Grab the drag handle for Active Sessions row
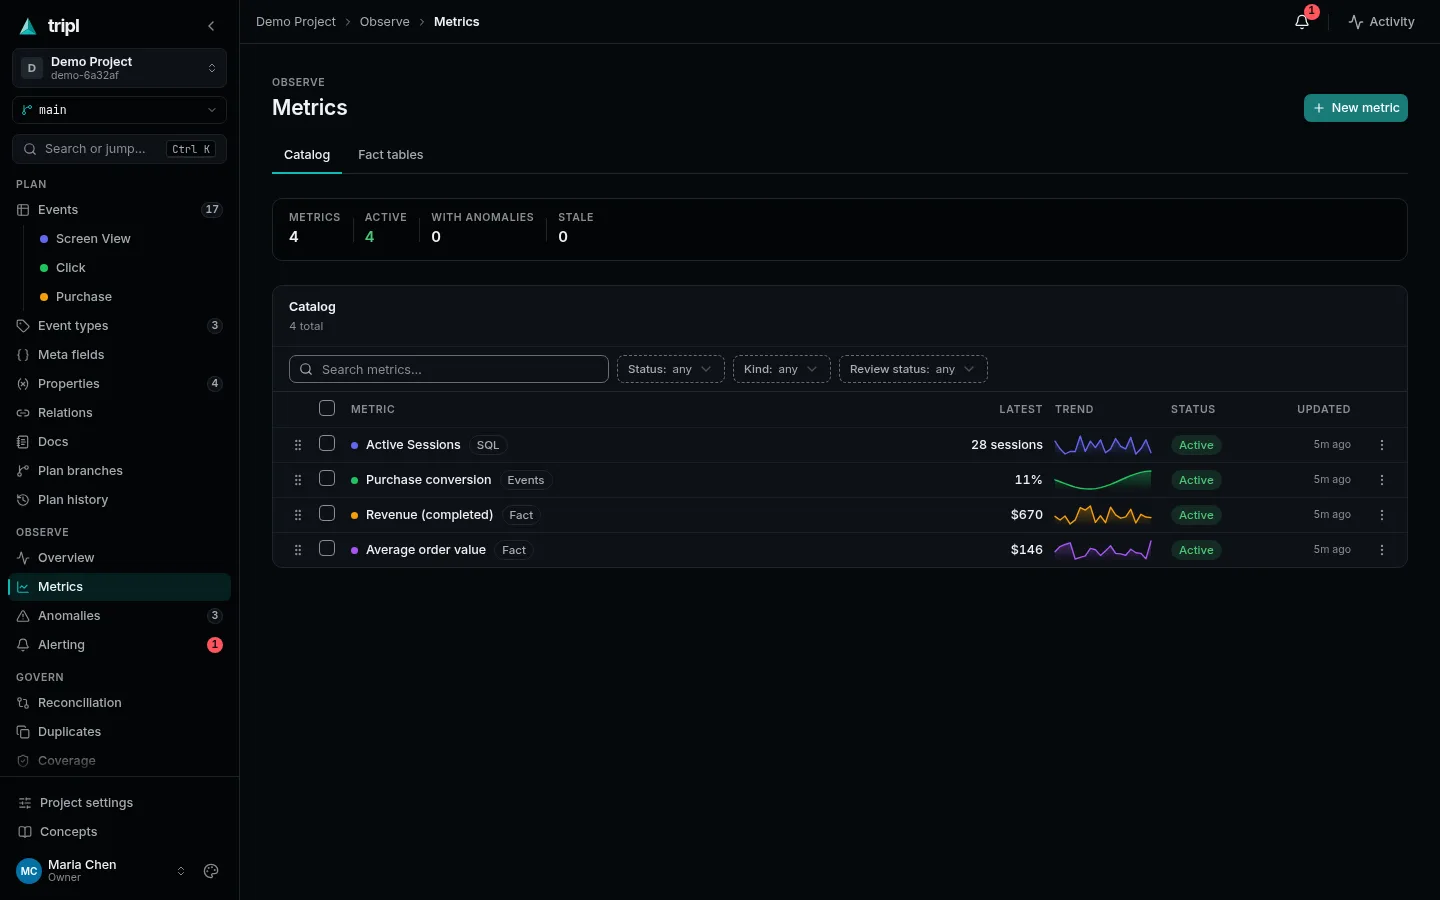The height and width of the screenshot is (900, 1440). 298,445
